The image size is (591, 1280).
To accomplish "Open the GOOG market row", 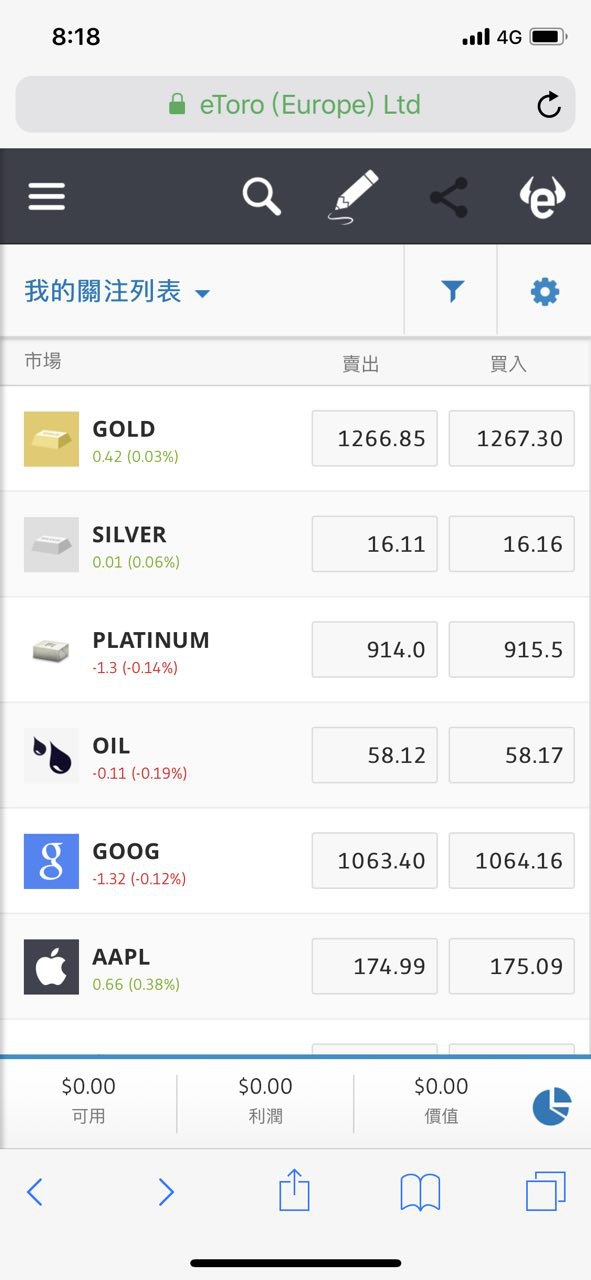I will coord(295,861).
